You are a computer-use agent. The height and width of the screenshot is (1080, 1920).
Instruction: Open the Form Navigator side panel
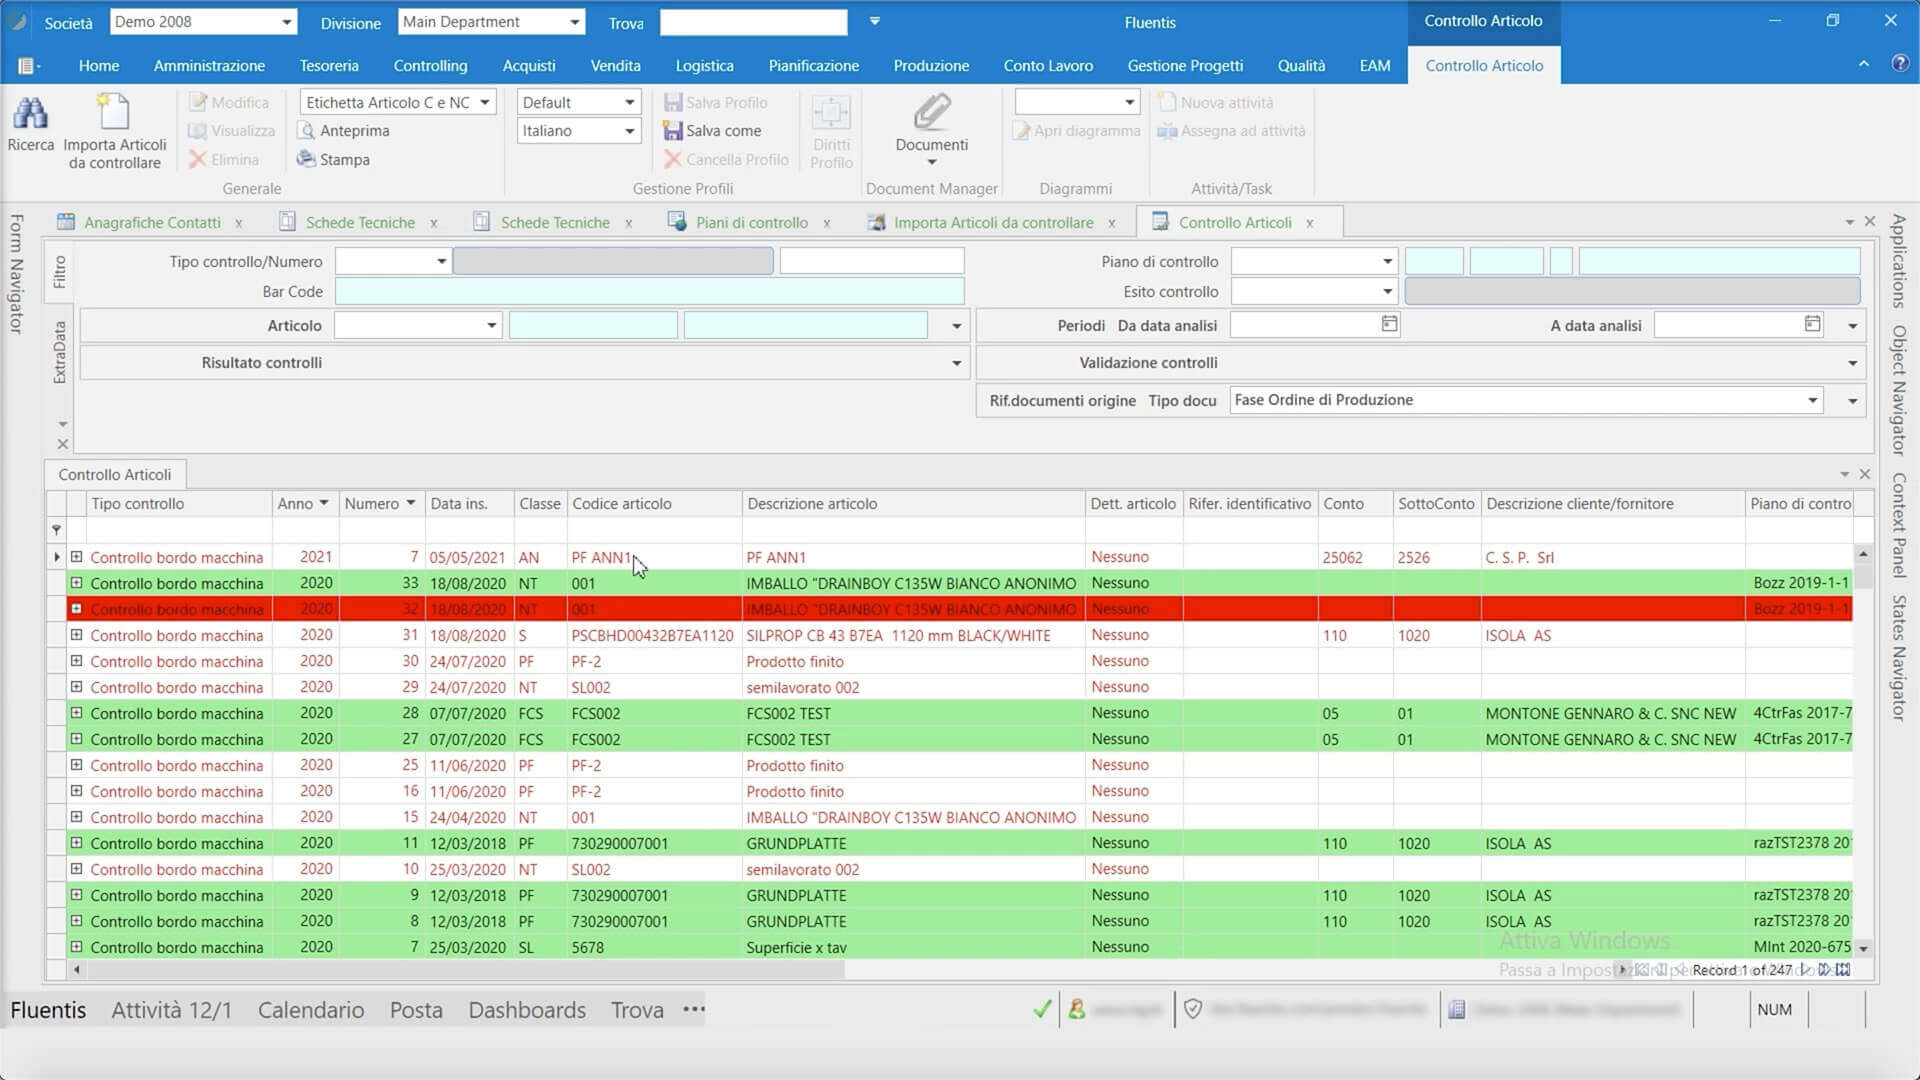(x=16, y=273)
